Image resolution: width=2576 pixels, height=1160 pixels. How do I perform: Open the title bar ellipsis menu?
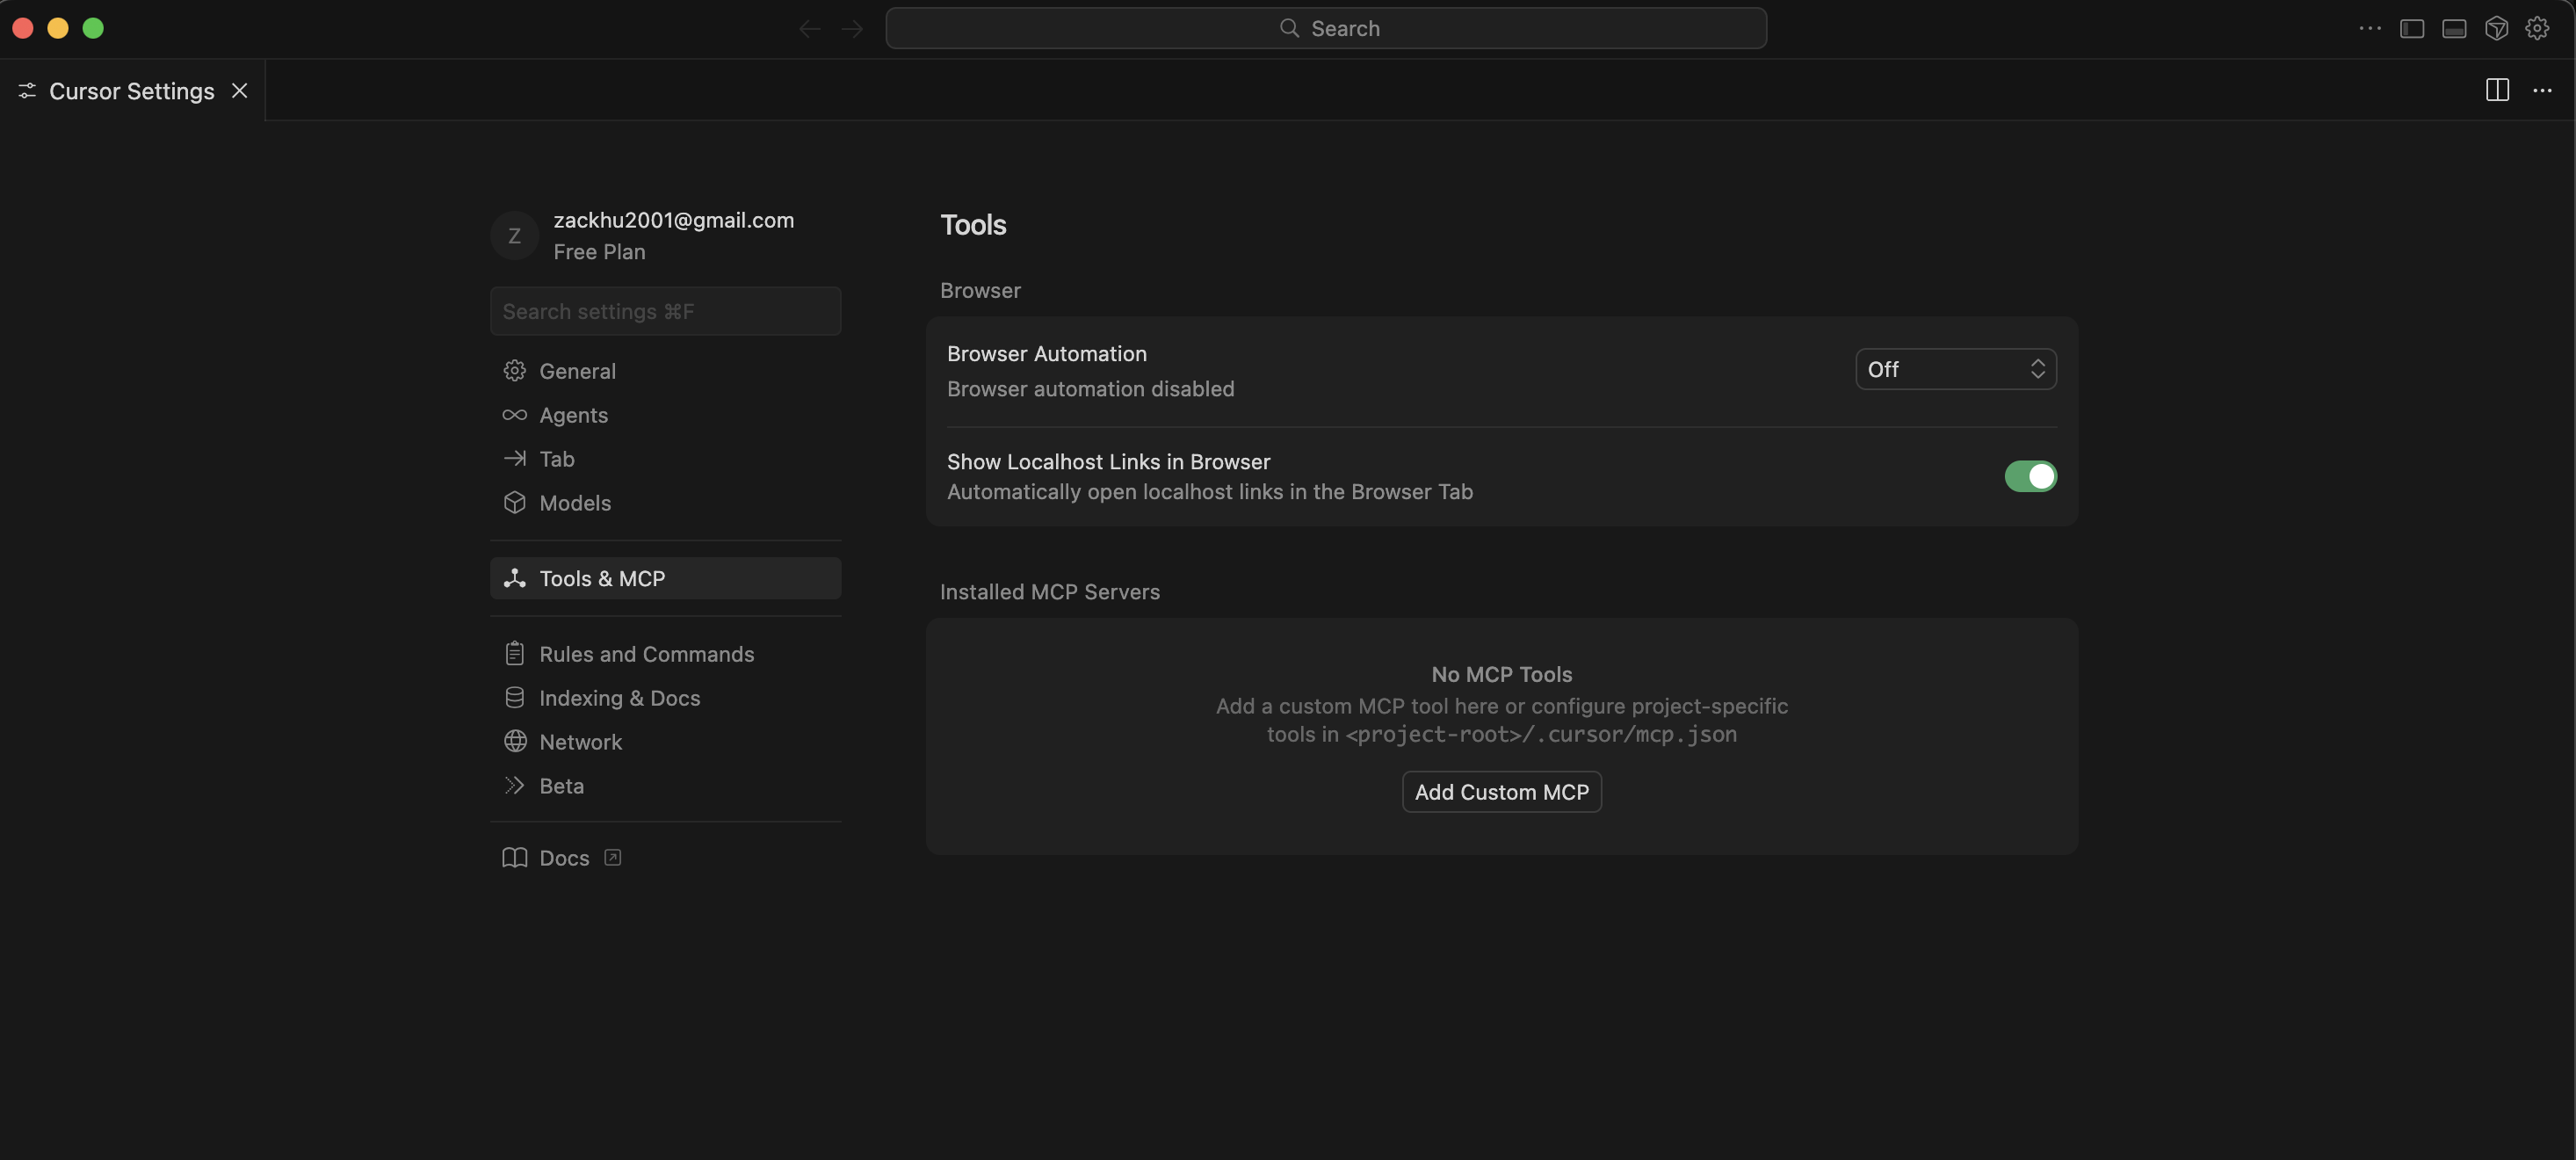click(x=2369, y=28)
